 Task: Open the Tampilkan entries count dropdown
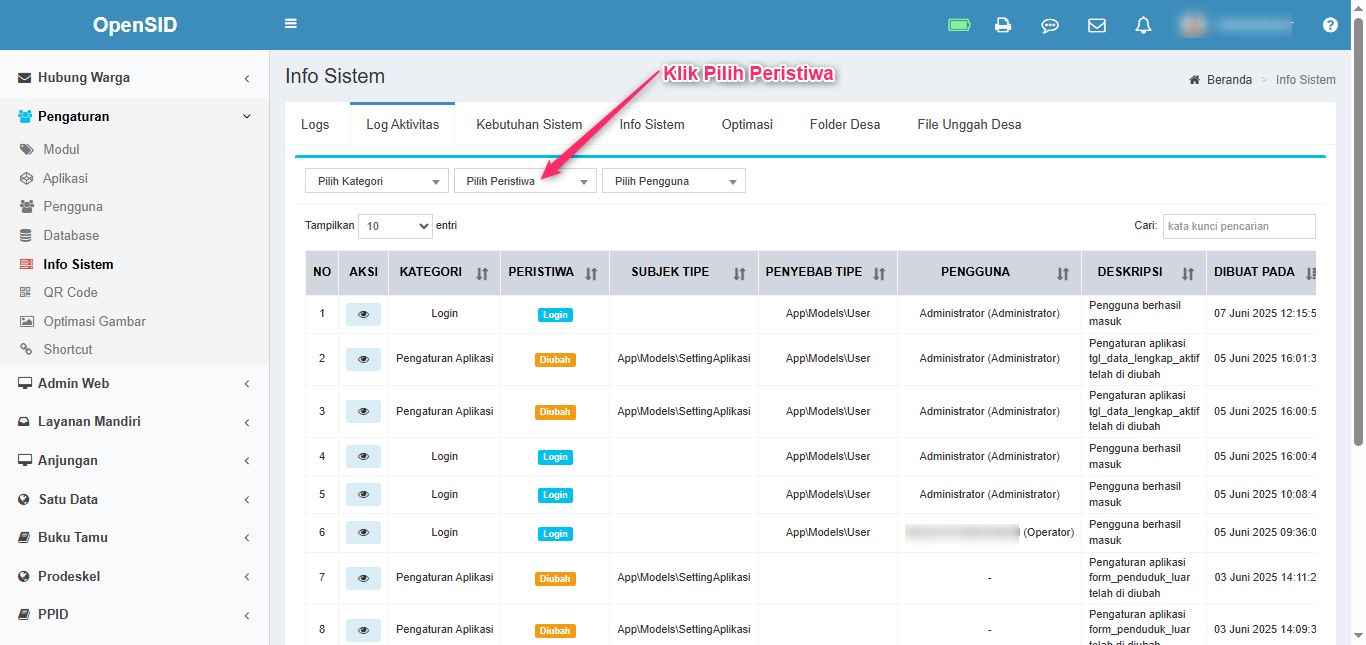pyautogui.click(x=395, y=226)
